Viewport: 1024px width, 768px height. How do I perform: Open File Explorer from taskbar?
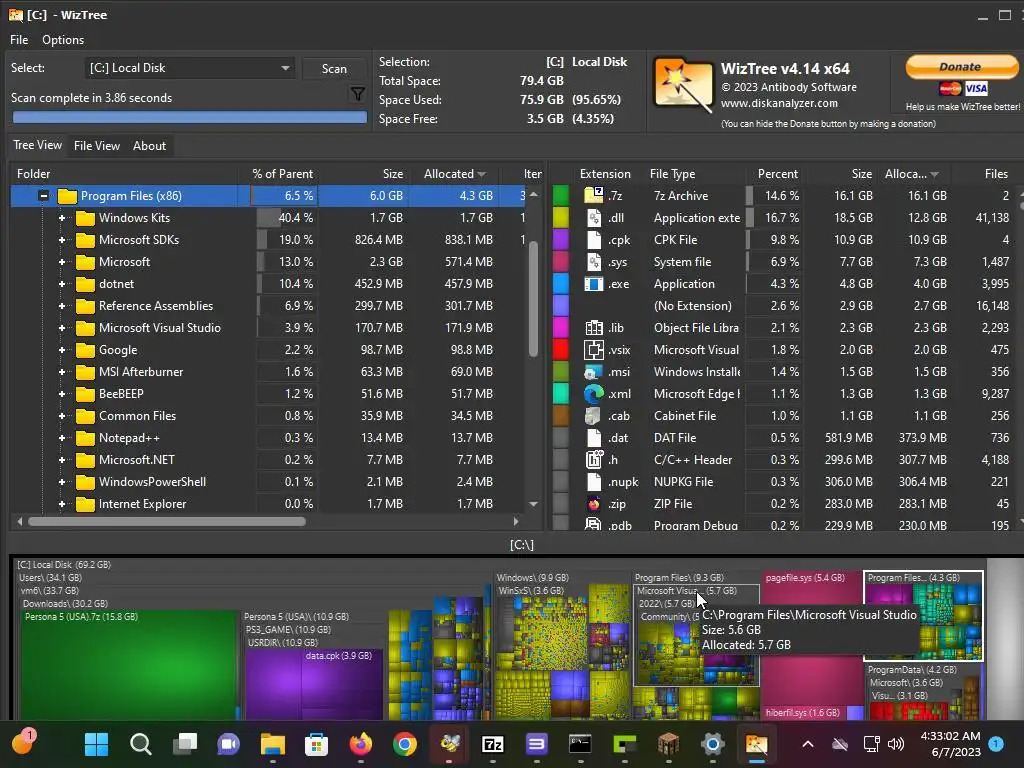tap(273, 744)
